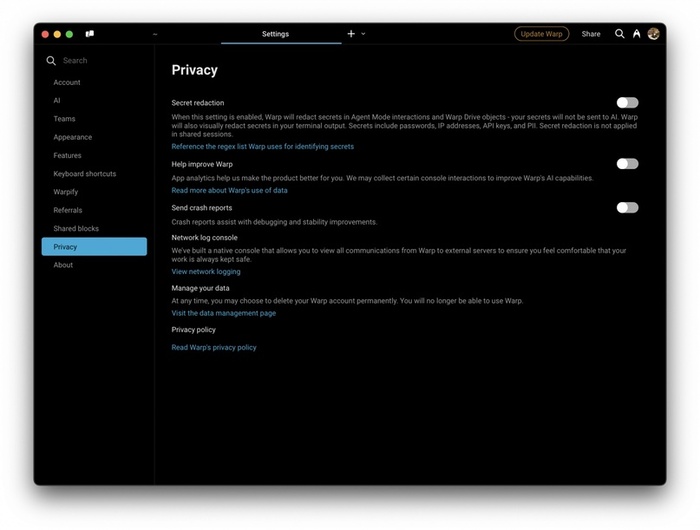
Task: Open the Warp AI assistant icon
Action: tap(636, 34)
